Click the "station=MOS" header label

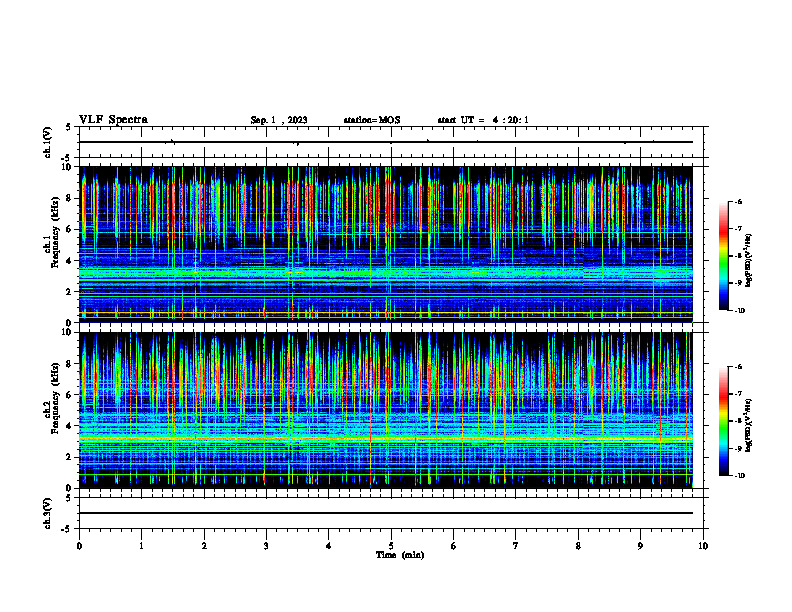pyautogui.click(x=372, y=120)
